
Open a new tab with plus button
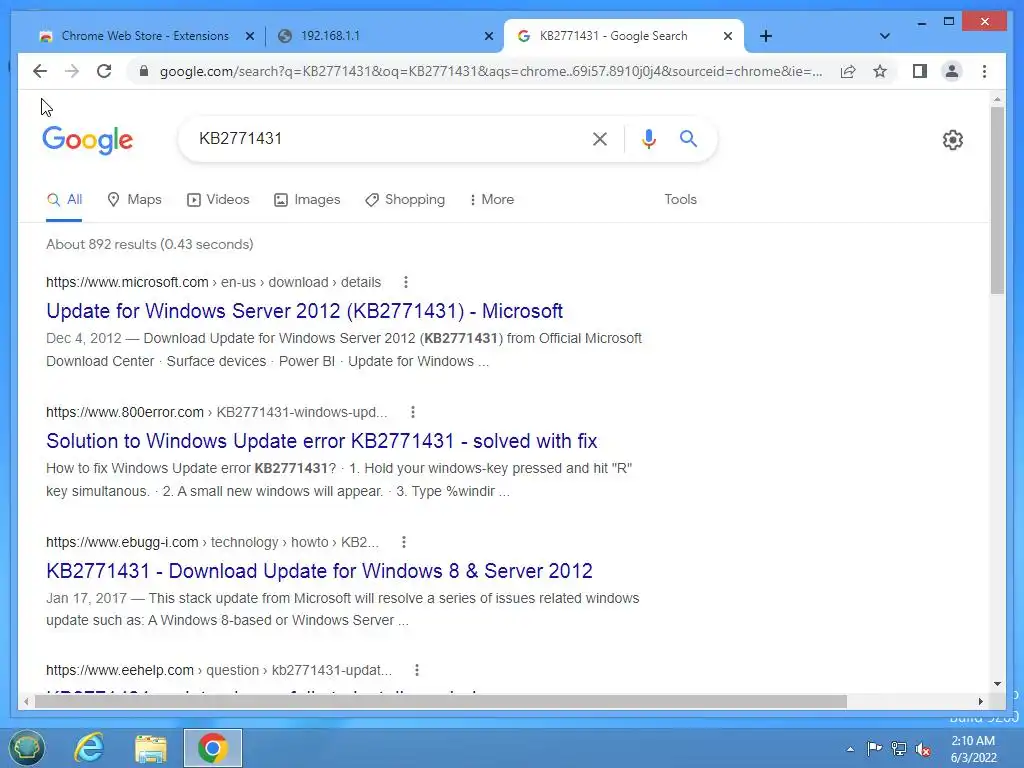pos(766,36)
